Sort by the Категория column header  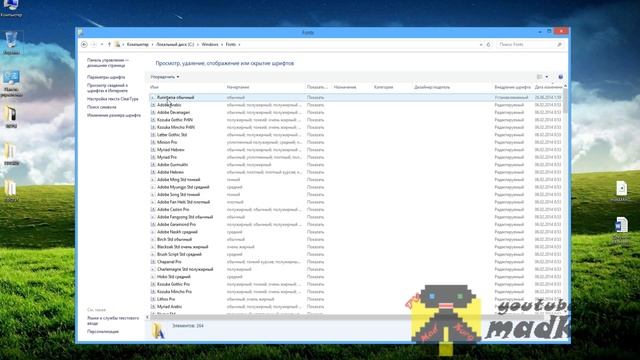(391, 87)
